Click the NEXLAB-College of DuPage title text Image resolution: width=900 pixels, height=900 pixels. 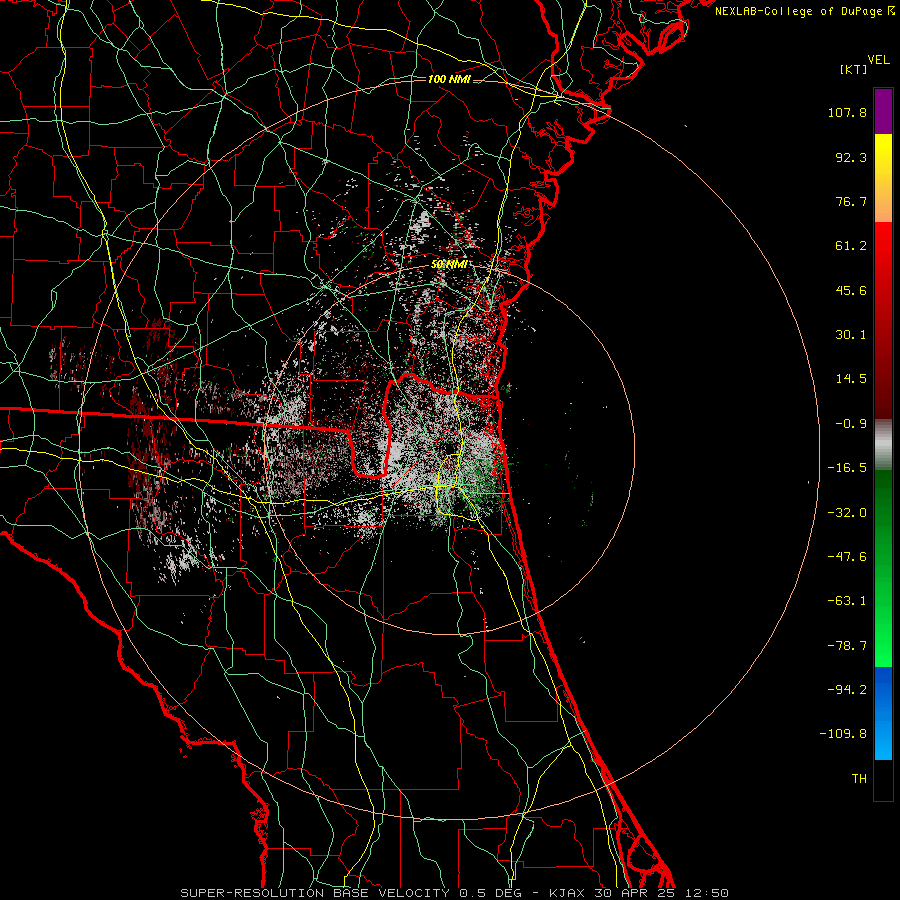tap(798, 11)
